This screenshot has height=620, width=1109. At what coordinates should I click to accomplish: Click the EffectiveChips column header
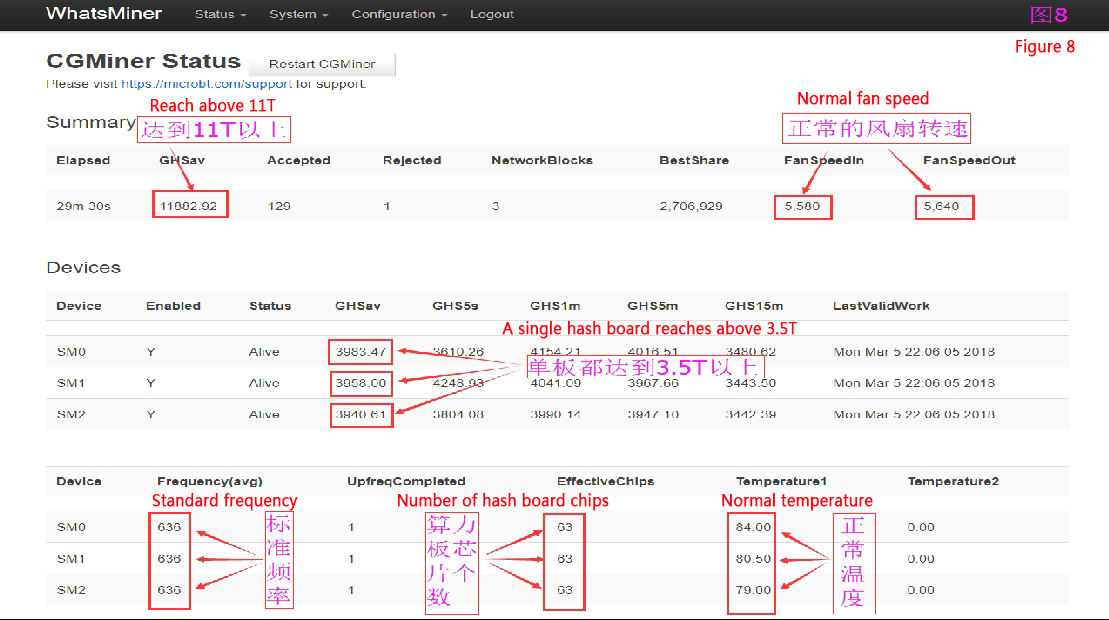pyautogui.click(x=605, y=481)
